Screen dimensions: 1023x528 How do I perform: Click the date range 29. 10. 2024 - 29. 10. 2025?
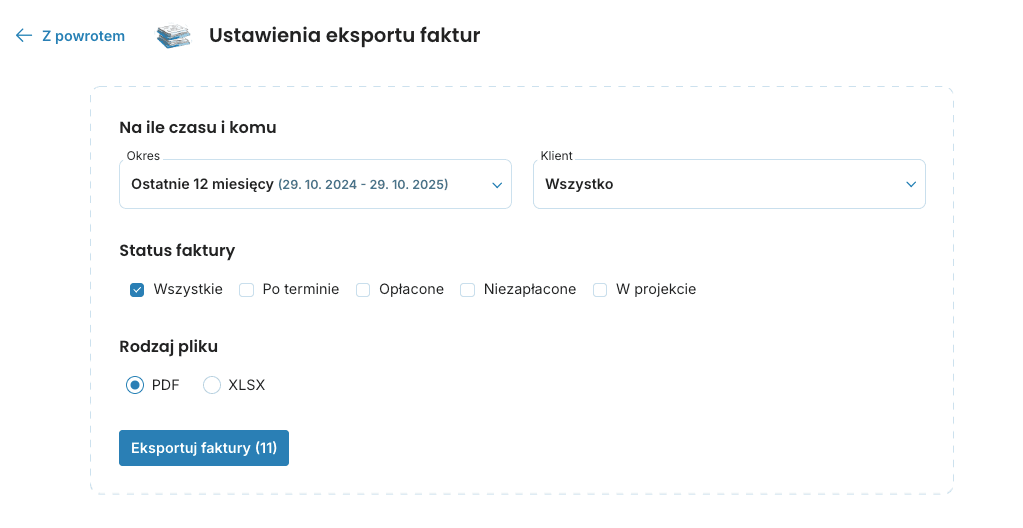coord(363,185)
